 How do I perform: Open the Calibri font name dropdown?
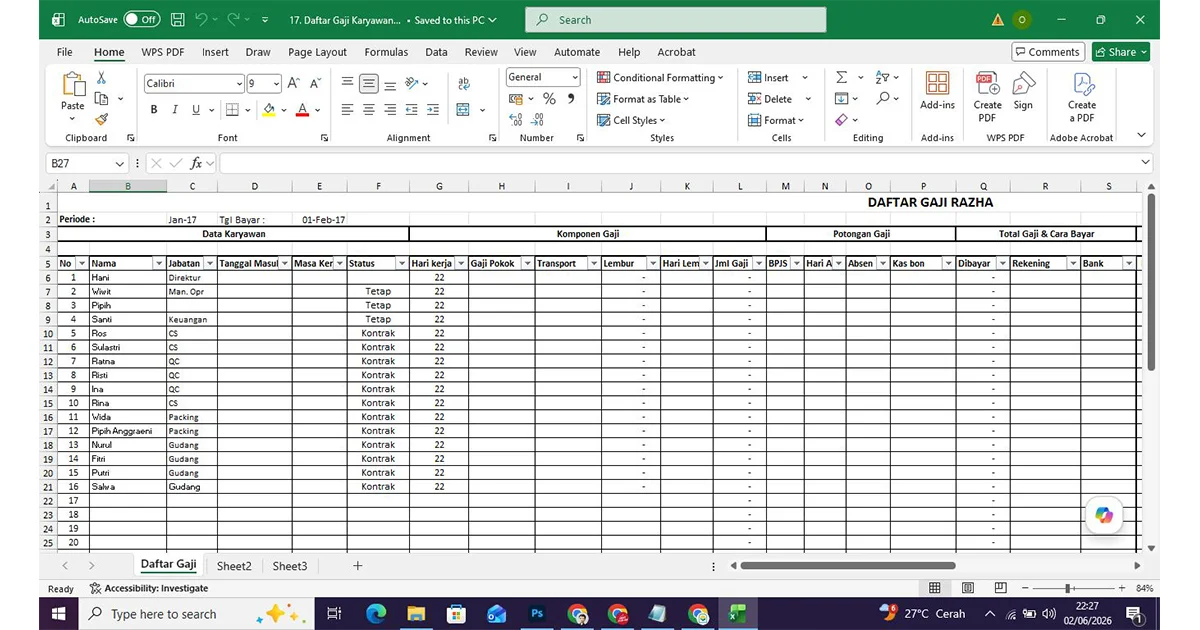pos(239,84)
